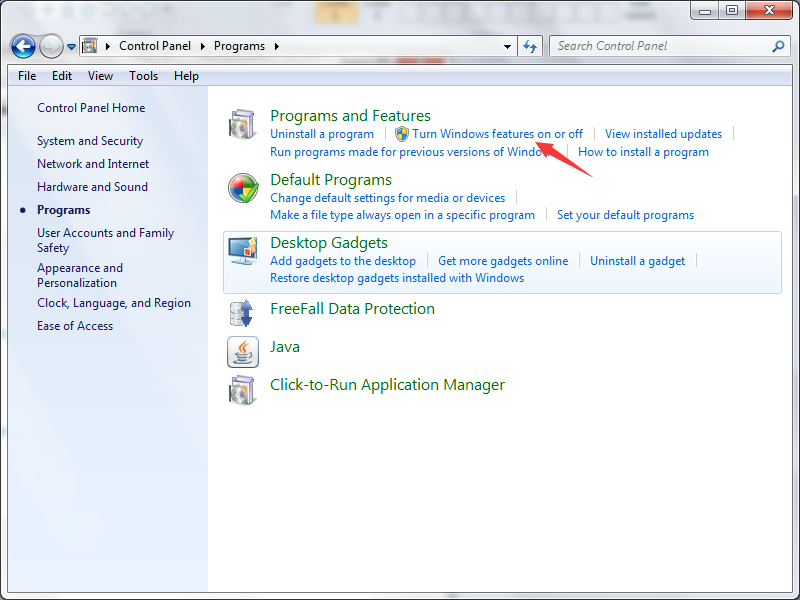Select Programs in the left sidebar
This screenshot has height=600, width=800.
(x=63, y=210)
